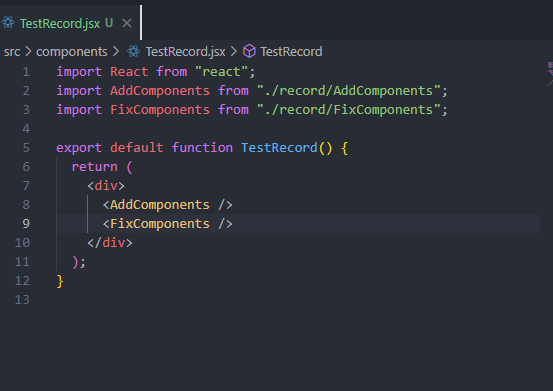Click line number 5 in gutter

pyautogui.click(x=26, y=148)
